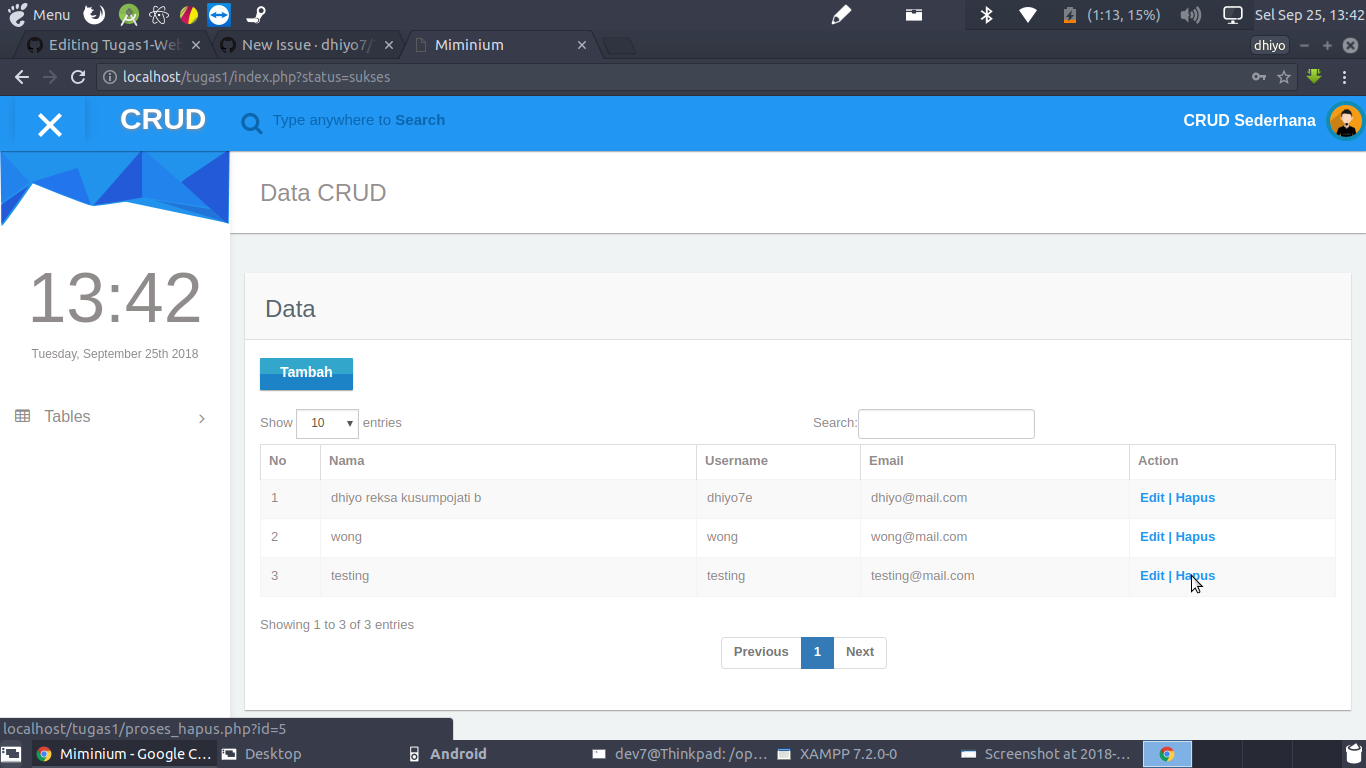
Task: Open the Show entries dropdown
Action: click(x=327, y=423)
